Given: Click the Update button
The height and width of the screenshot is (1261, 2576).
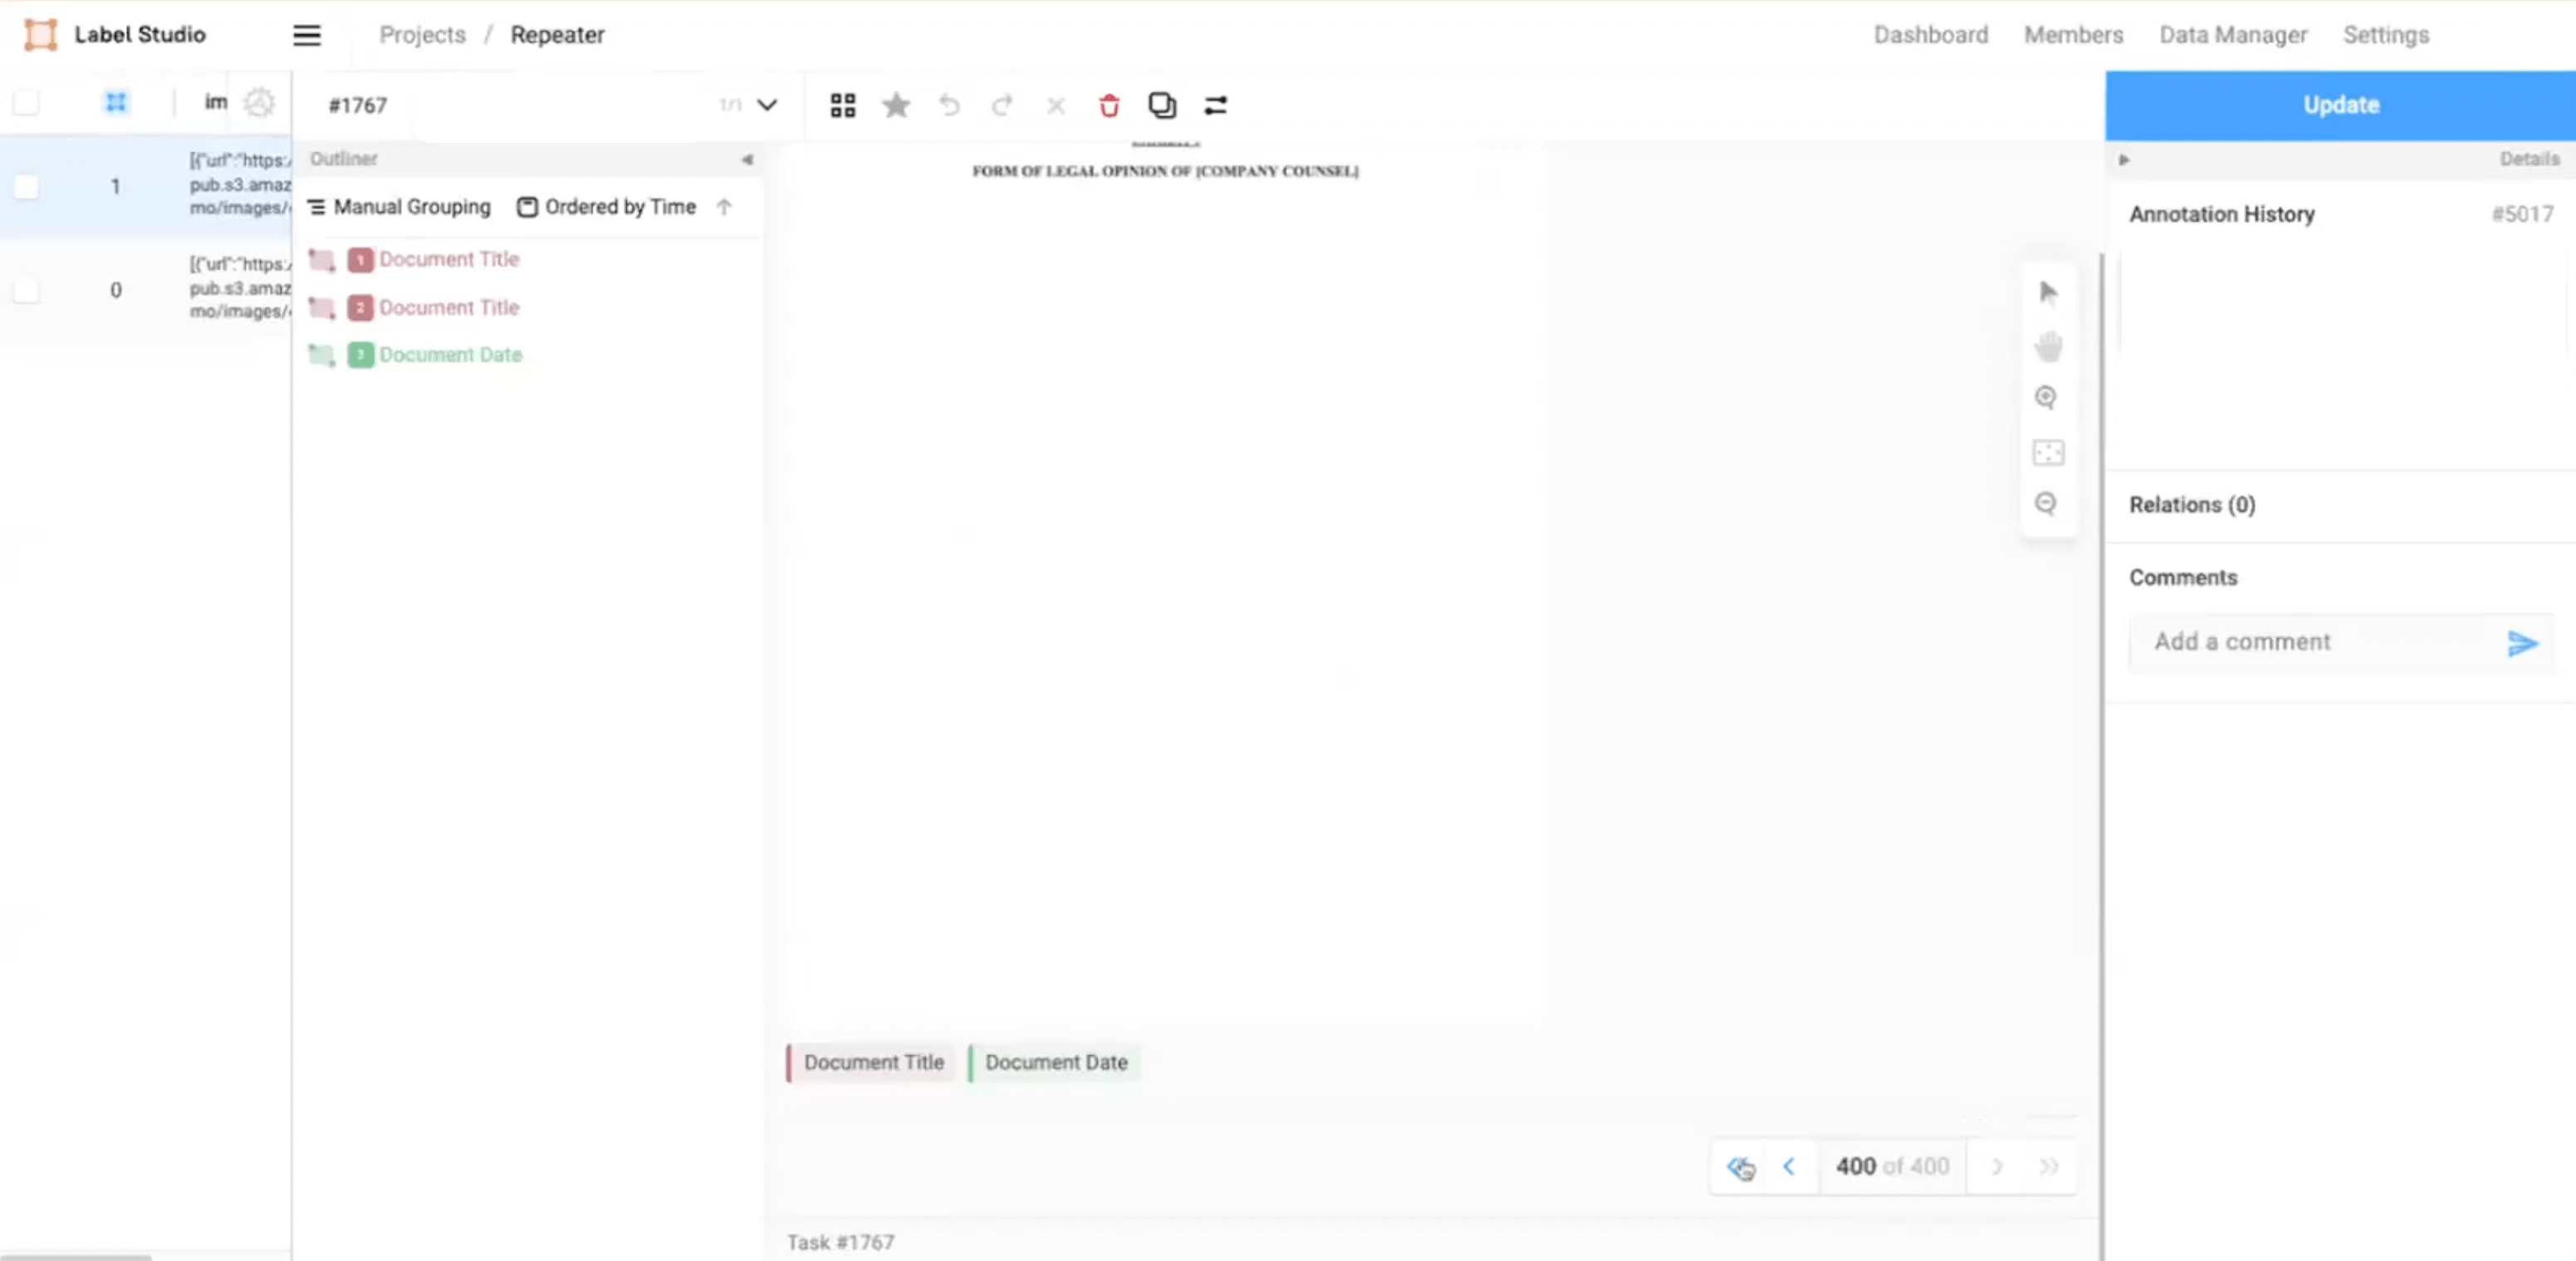Looking at the screenshot, I should pyautogui.click(x=2340, y=105).
